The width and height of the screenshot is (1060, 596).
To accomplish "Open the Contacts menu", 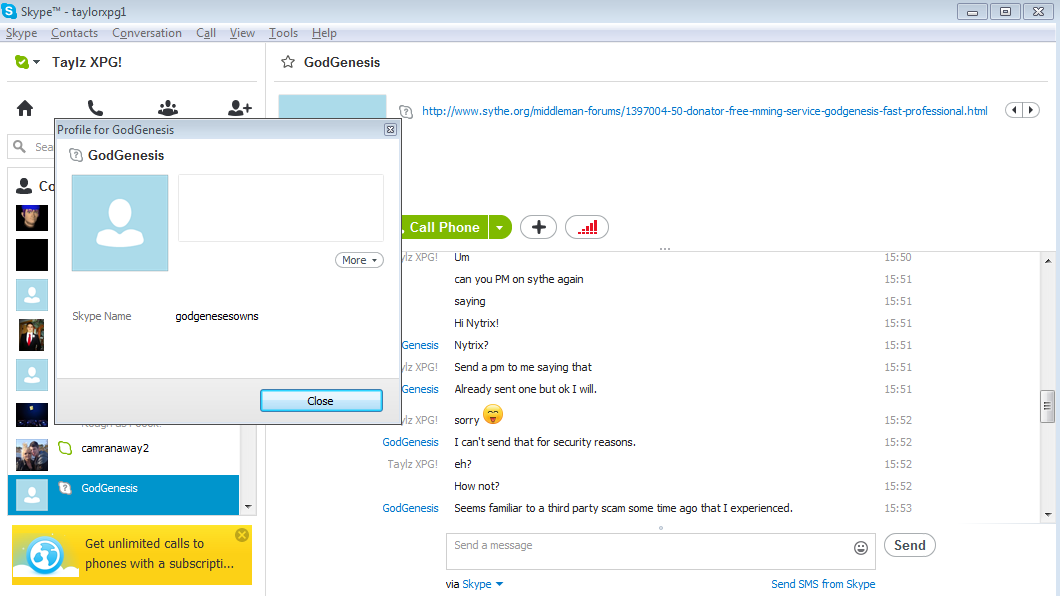I will point(74,33).
